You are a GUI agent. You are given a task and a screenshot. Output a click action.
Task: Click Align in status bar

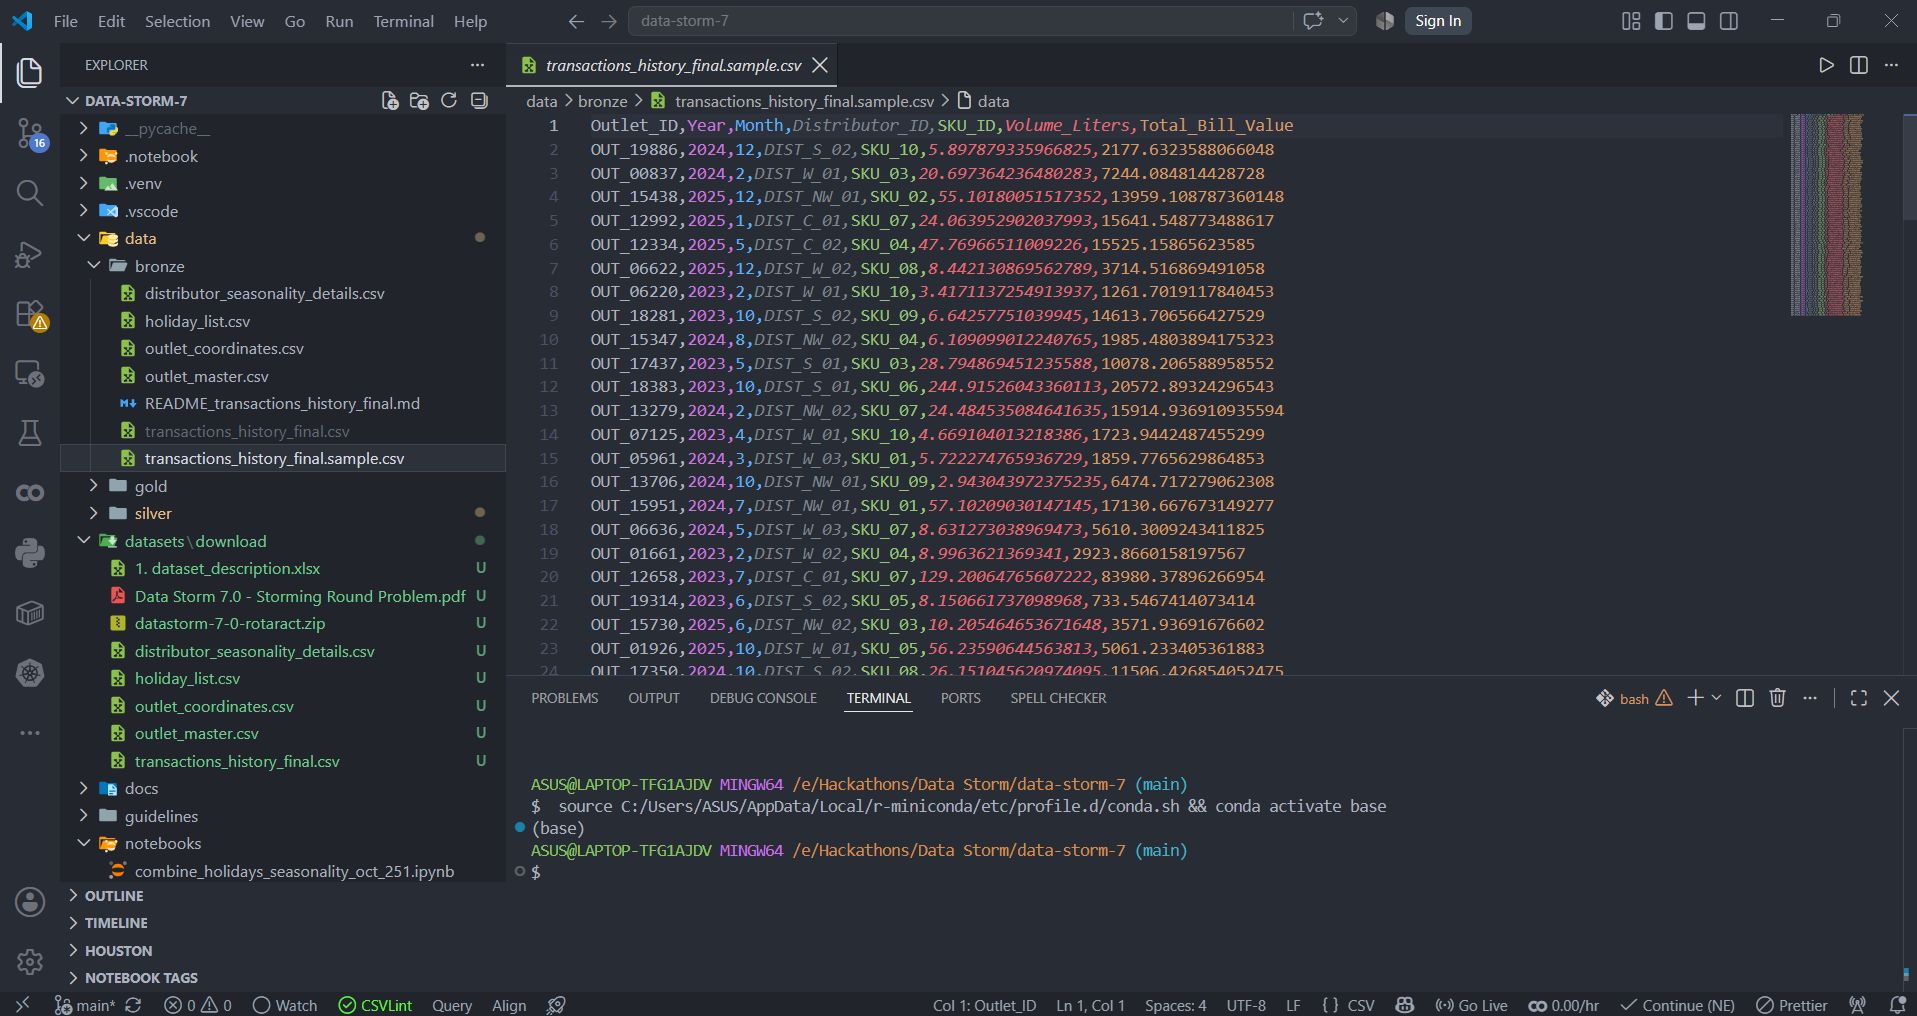(x=509, y=1005)
